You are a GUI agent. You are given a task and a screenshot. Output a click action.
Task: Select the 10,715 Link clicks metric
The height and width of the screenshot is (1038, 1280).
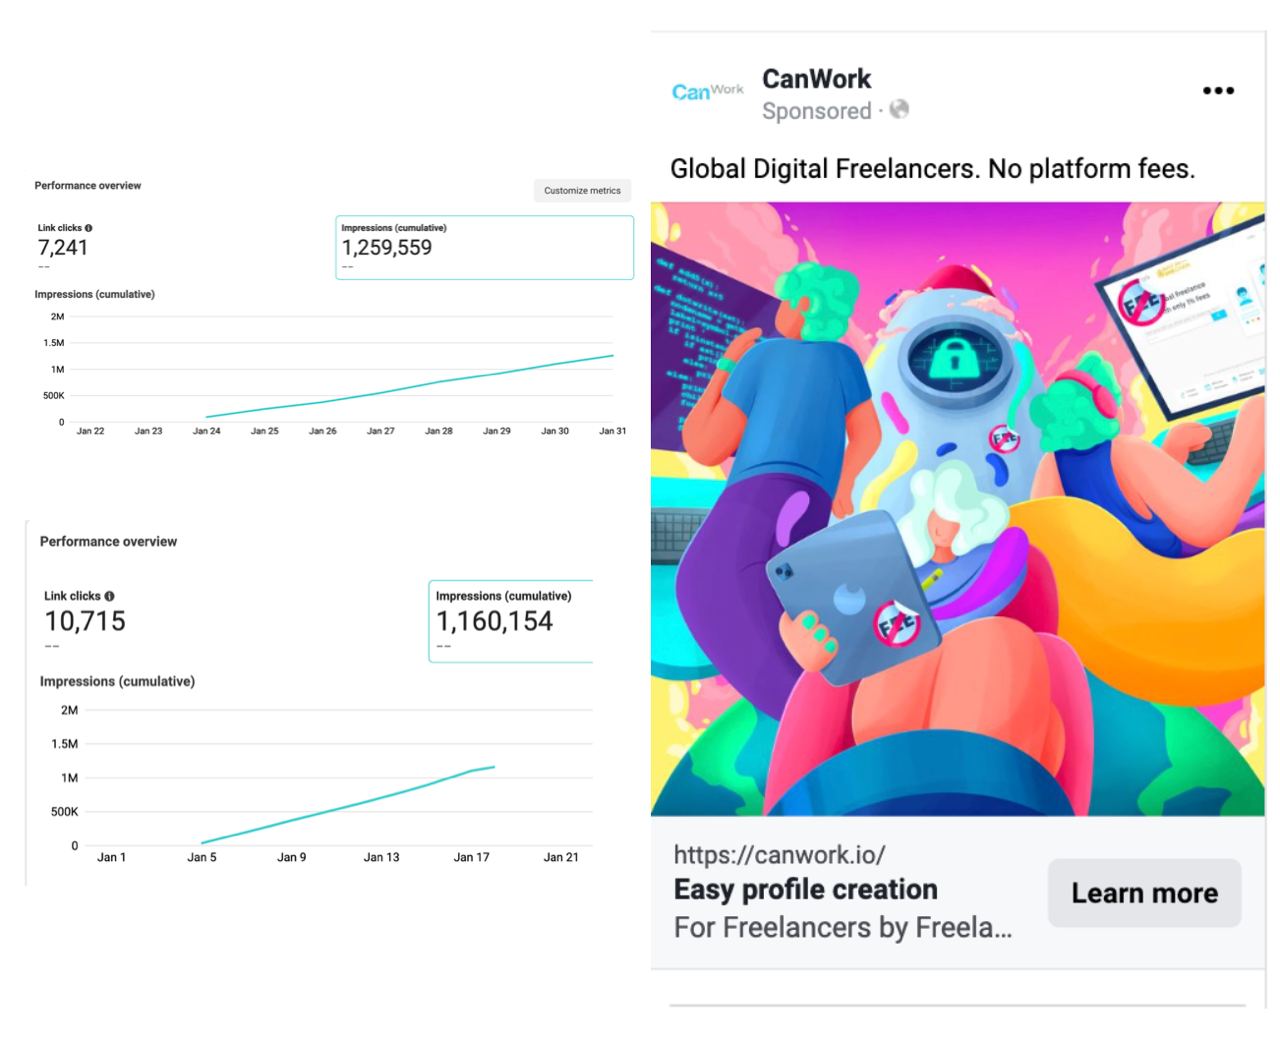click(x=85, y=621)
